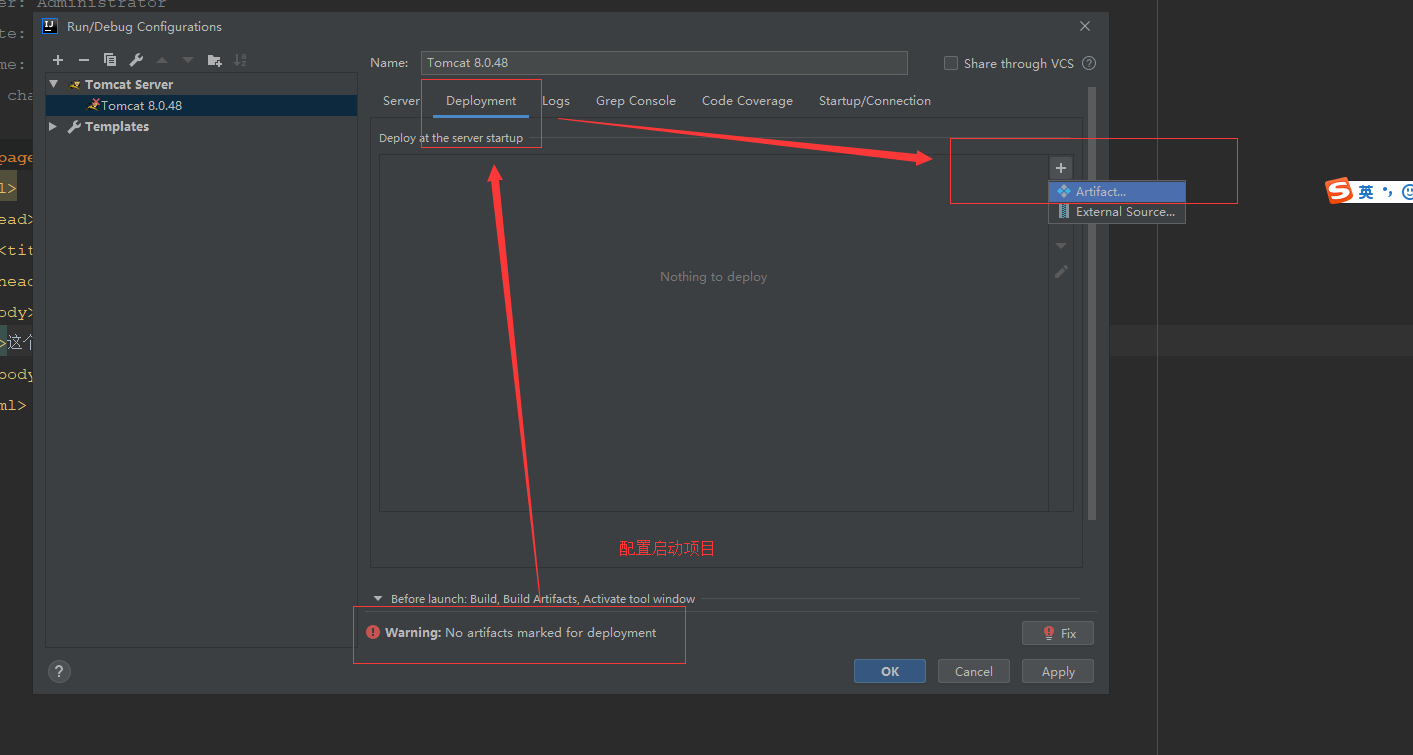Move deployment item down arrow icon

coord(1061,246)
